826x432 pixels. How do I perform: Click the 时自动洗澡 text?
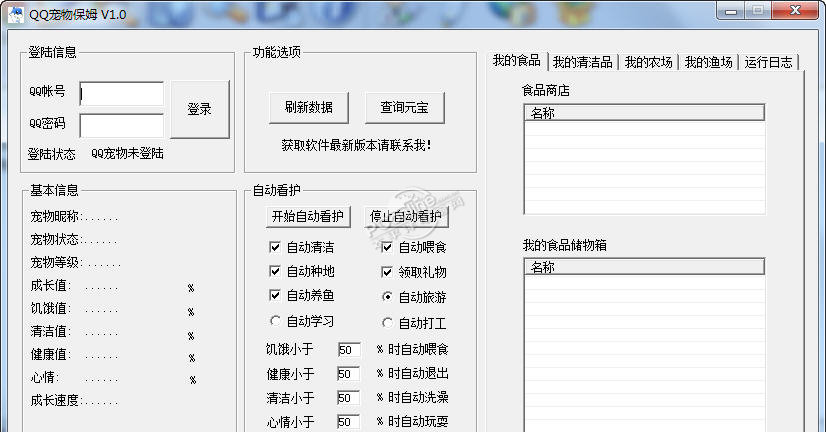418,397
